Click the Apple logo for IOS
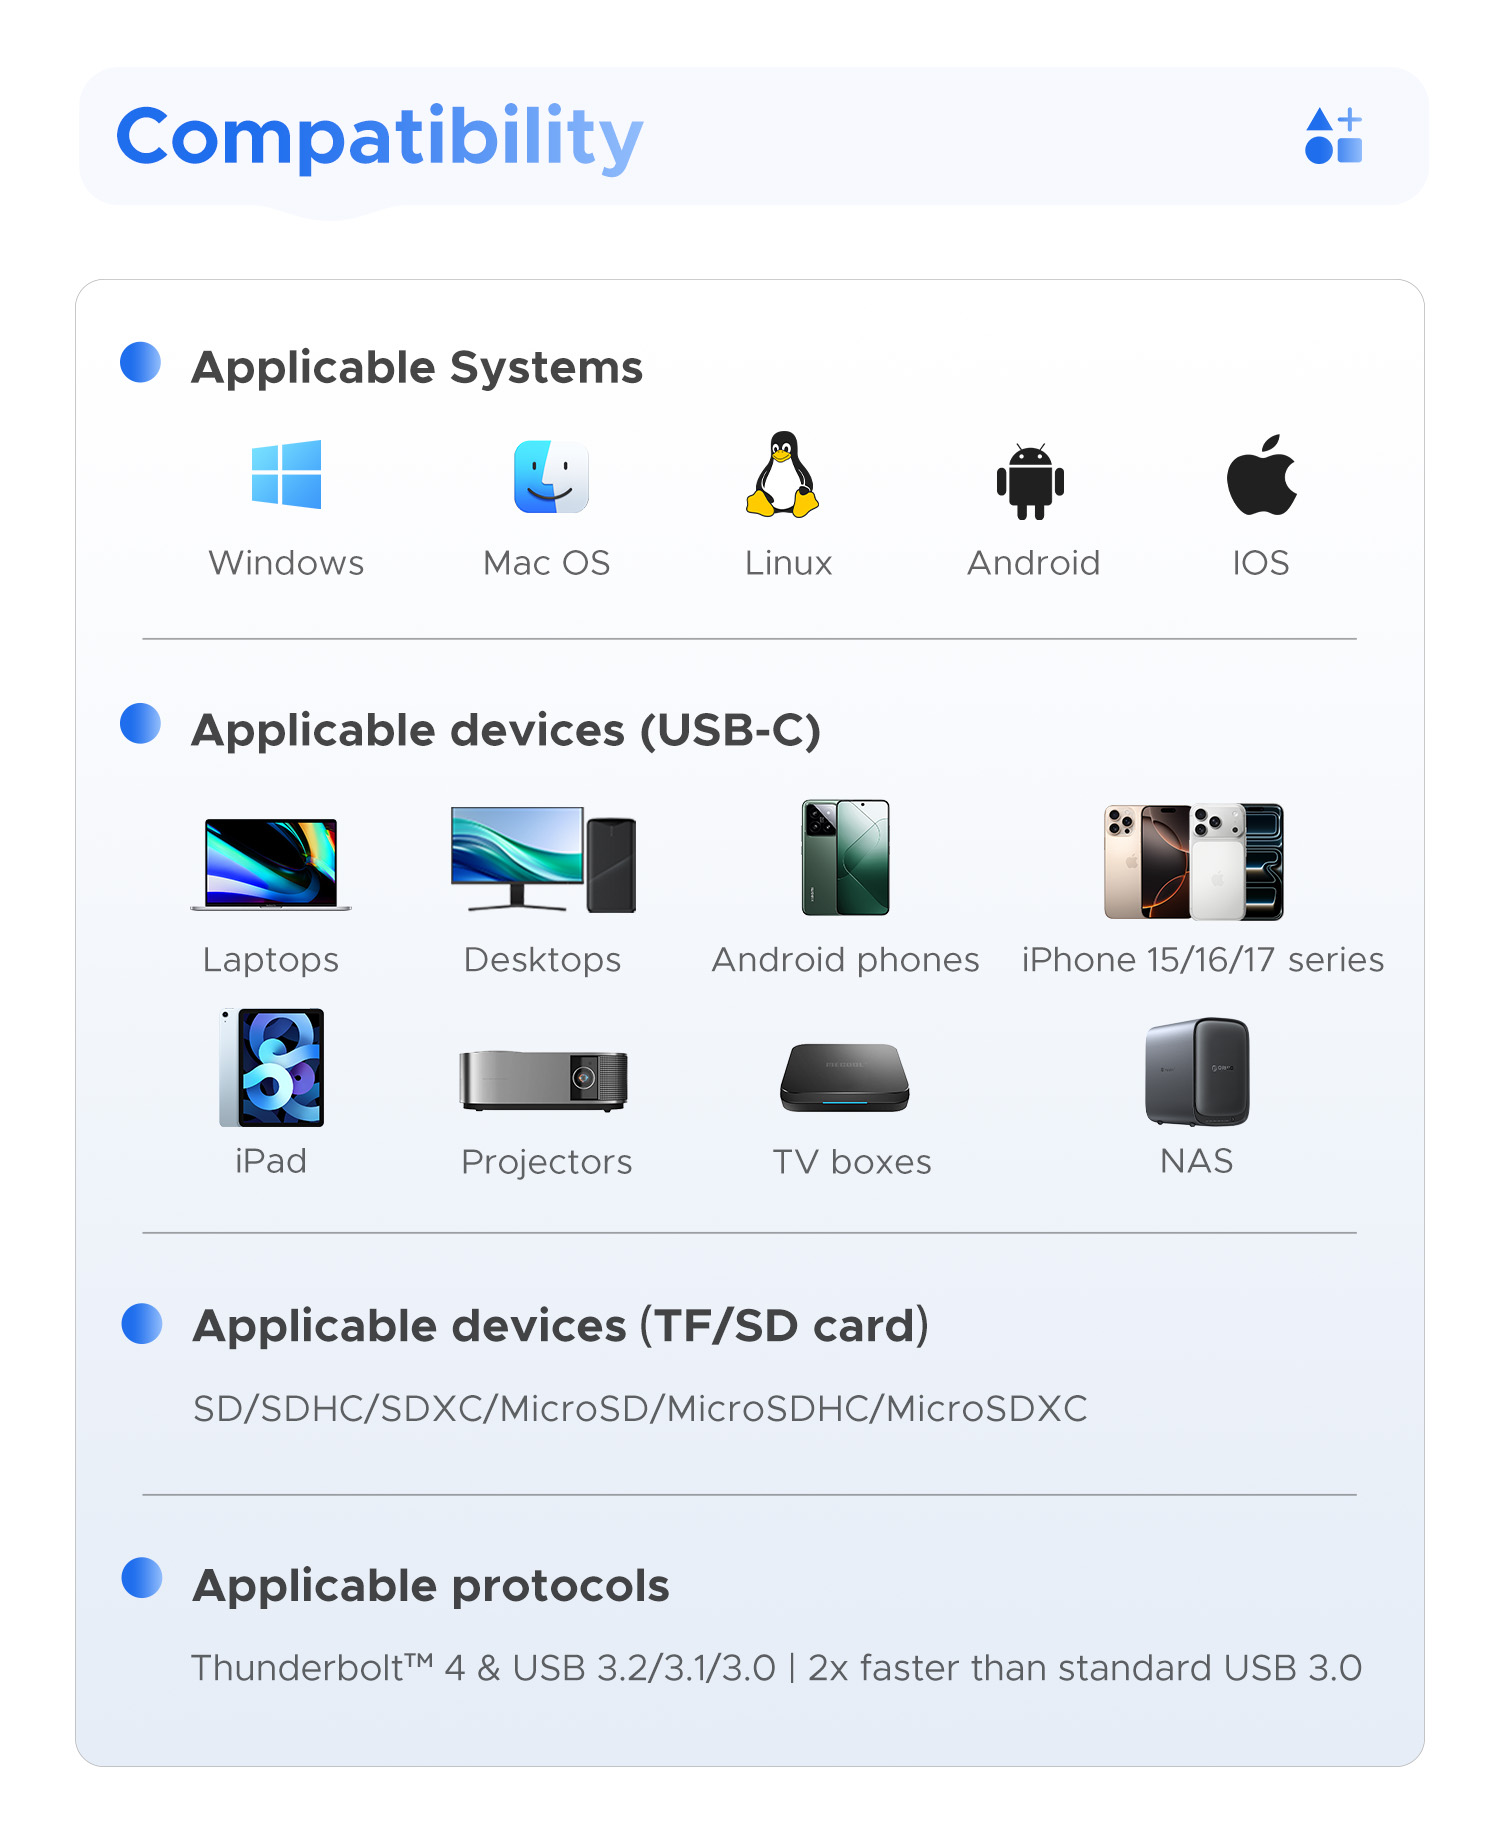The width and height of the screenshot is (1500, 1846). 1262,475
